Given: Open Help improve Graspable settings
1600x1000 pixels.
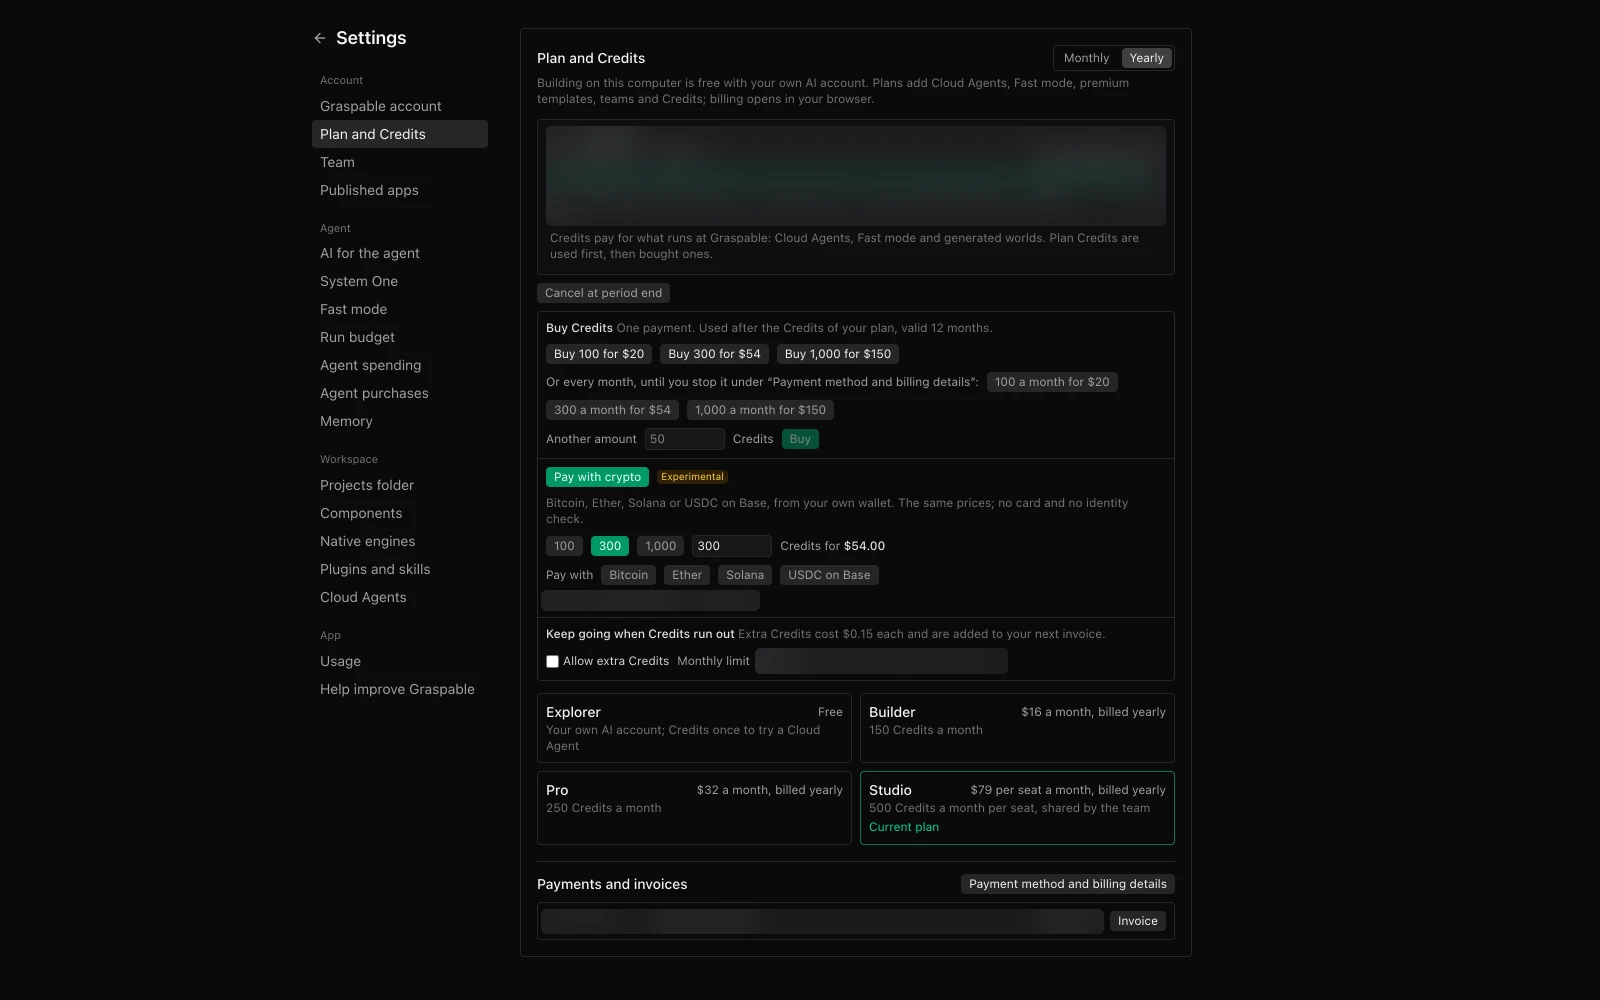Looking at the screenshot, I should [400, 689].
